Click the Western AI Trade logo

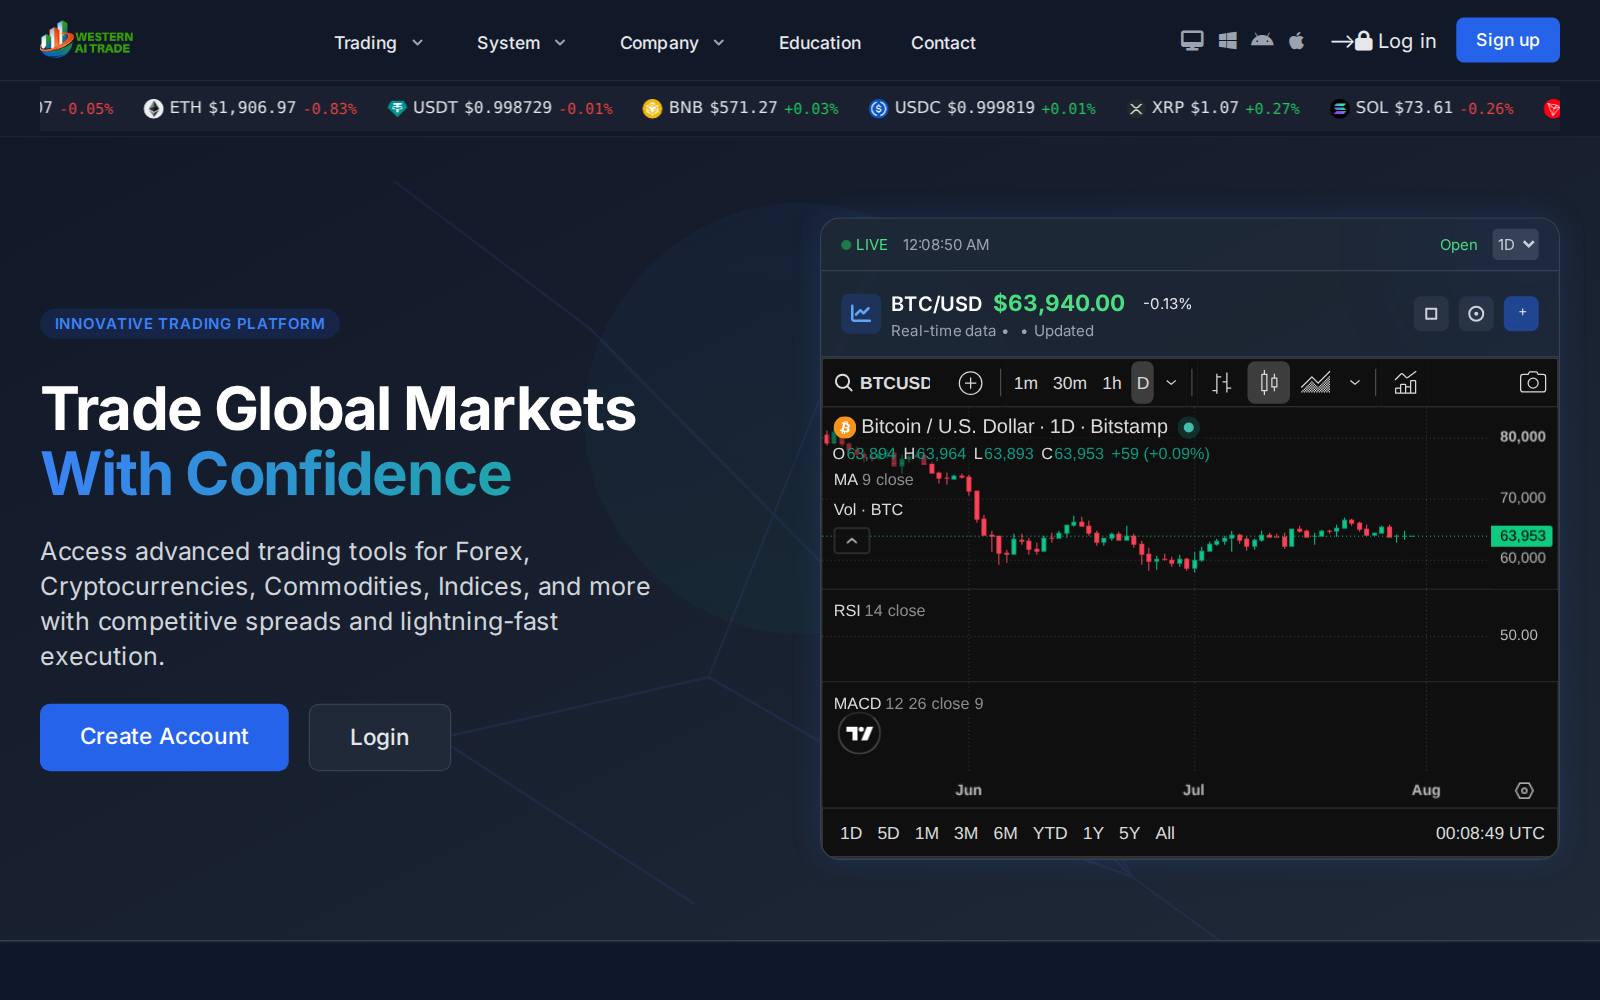point(87,40)
